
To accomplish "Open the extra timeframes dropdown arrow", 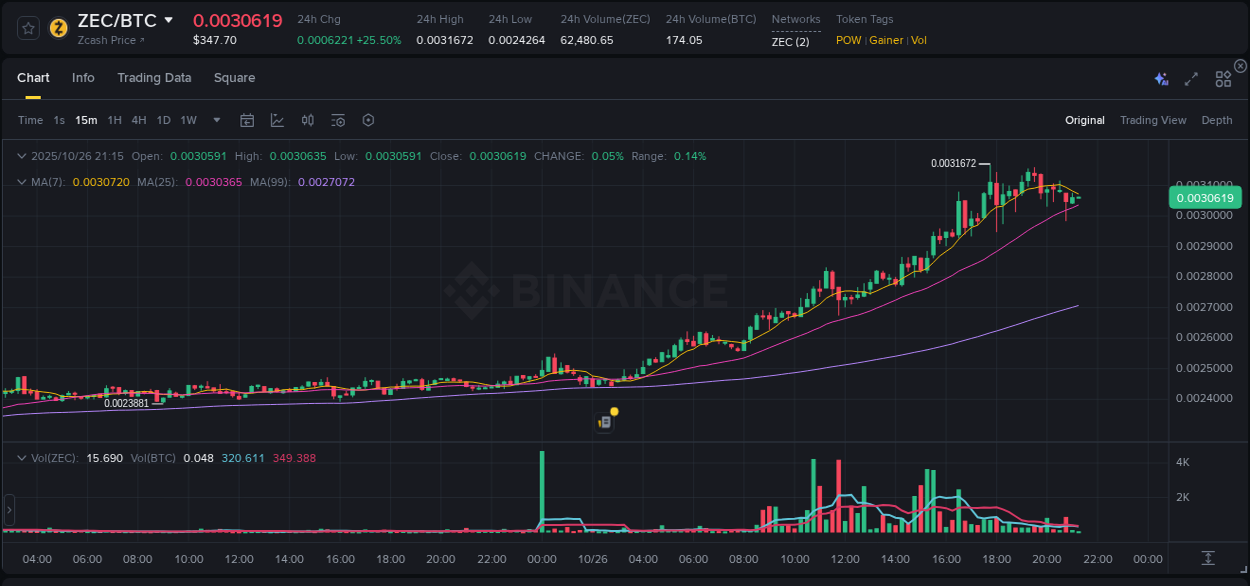I will coord(215,119).
